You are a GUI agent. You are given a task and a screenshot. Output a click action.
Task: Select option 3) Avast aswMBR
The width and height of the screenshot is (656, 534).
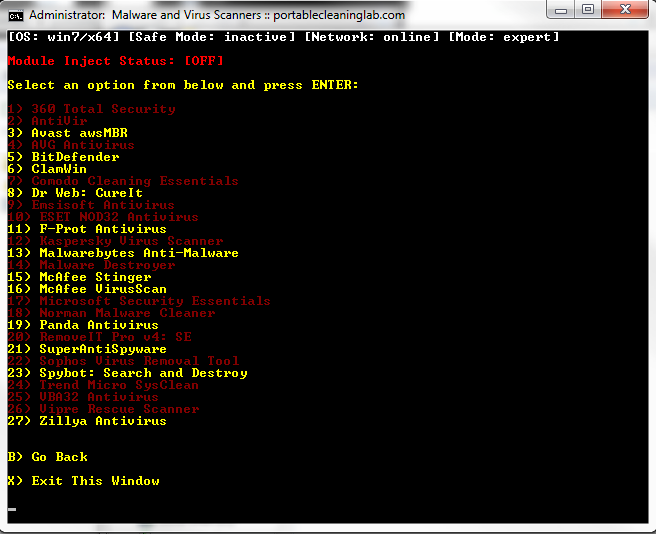click(67, 133)
